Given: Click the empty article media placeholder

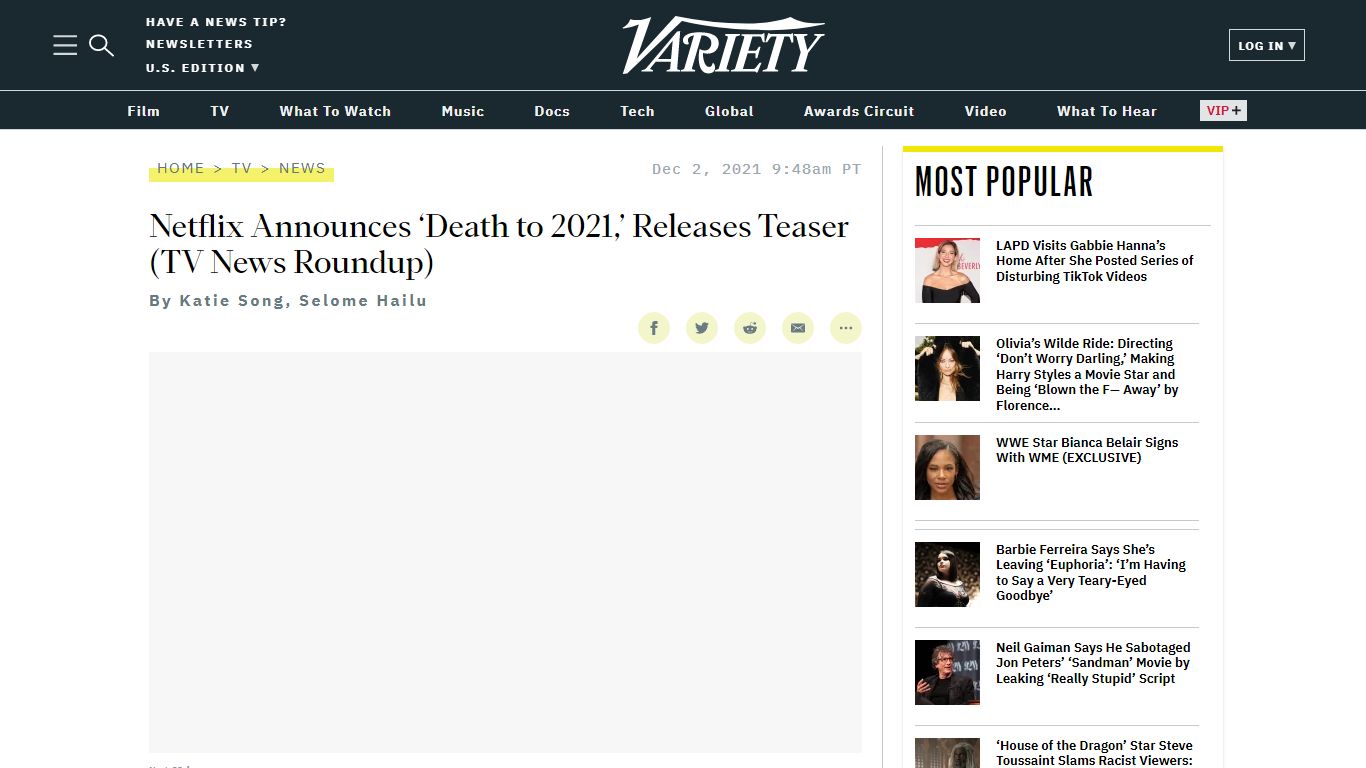Looking at the screenshot, I should click(505, 552).
